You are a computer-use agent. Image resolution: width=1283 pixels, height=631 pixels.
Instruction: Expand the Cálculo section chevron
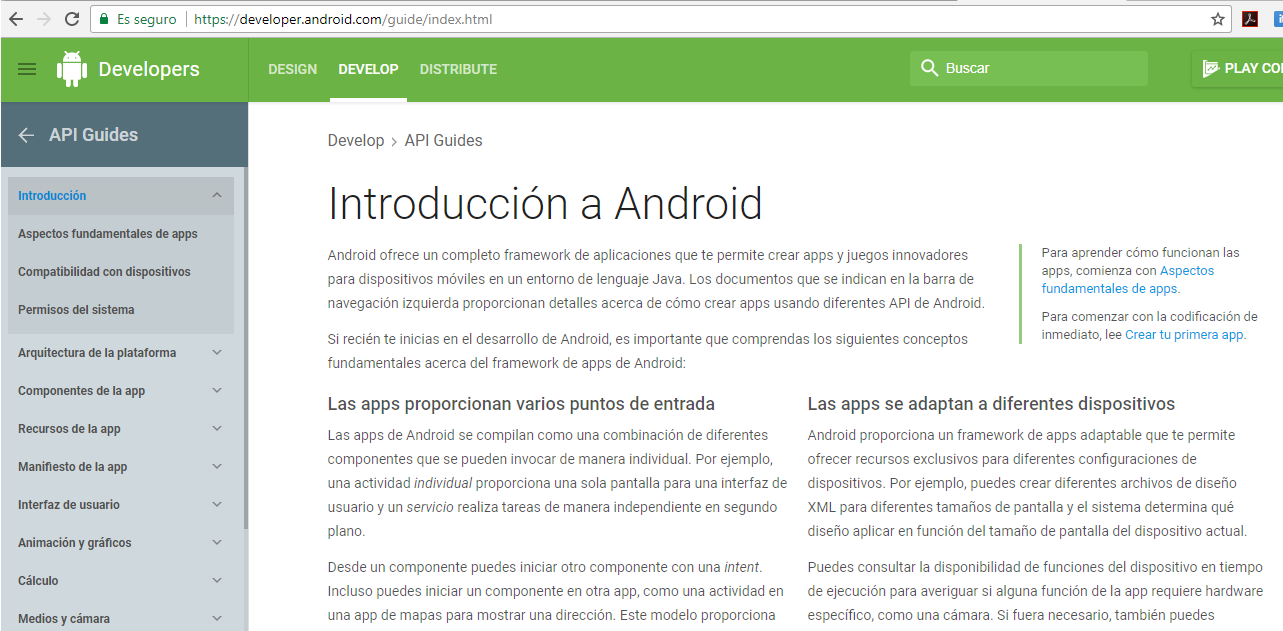pyautogui.click(x=217, y=580)
